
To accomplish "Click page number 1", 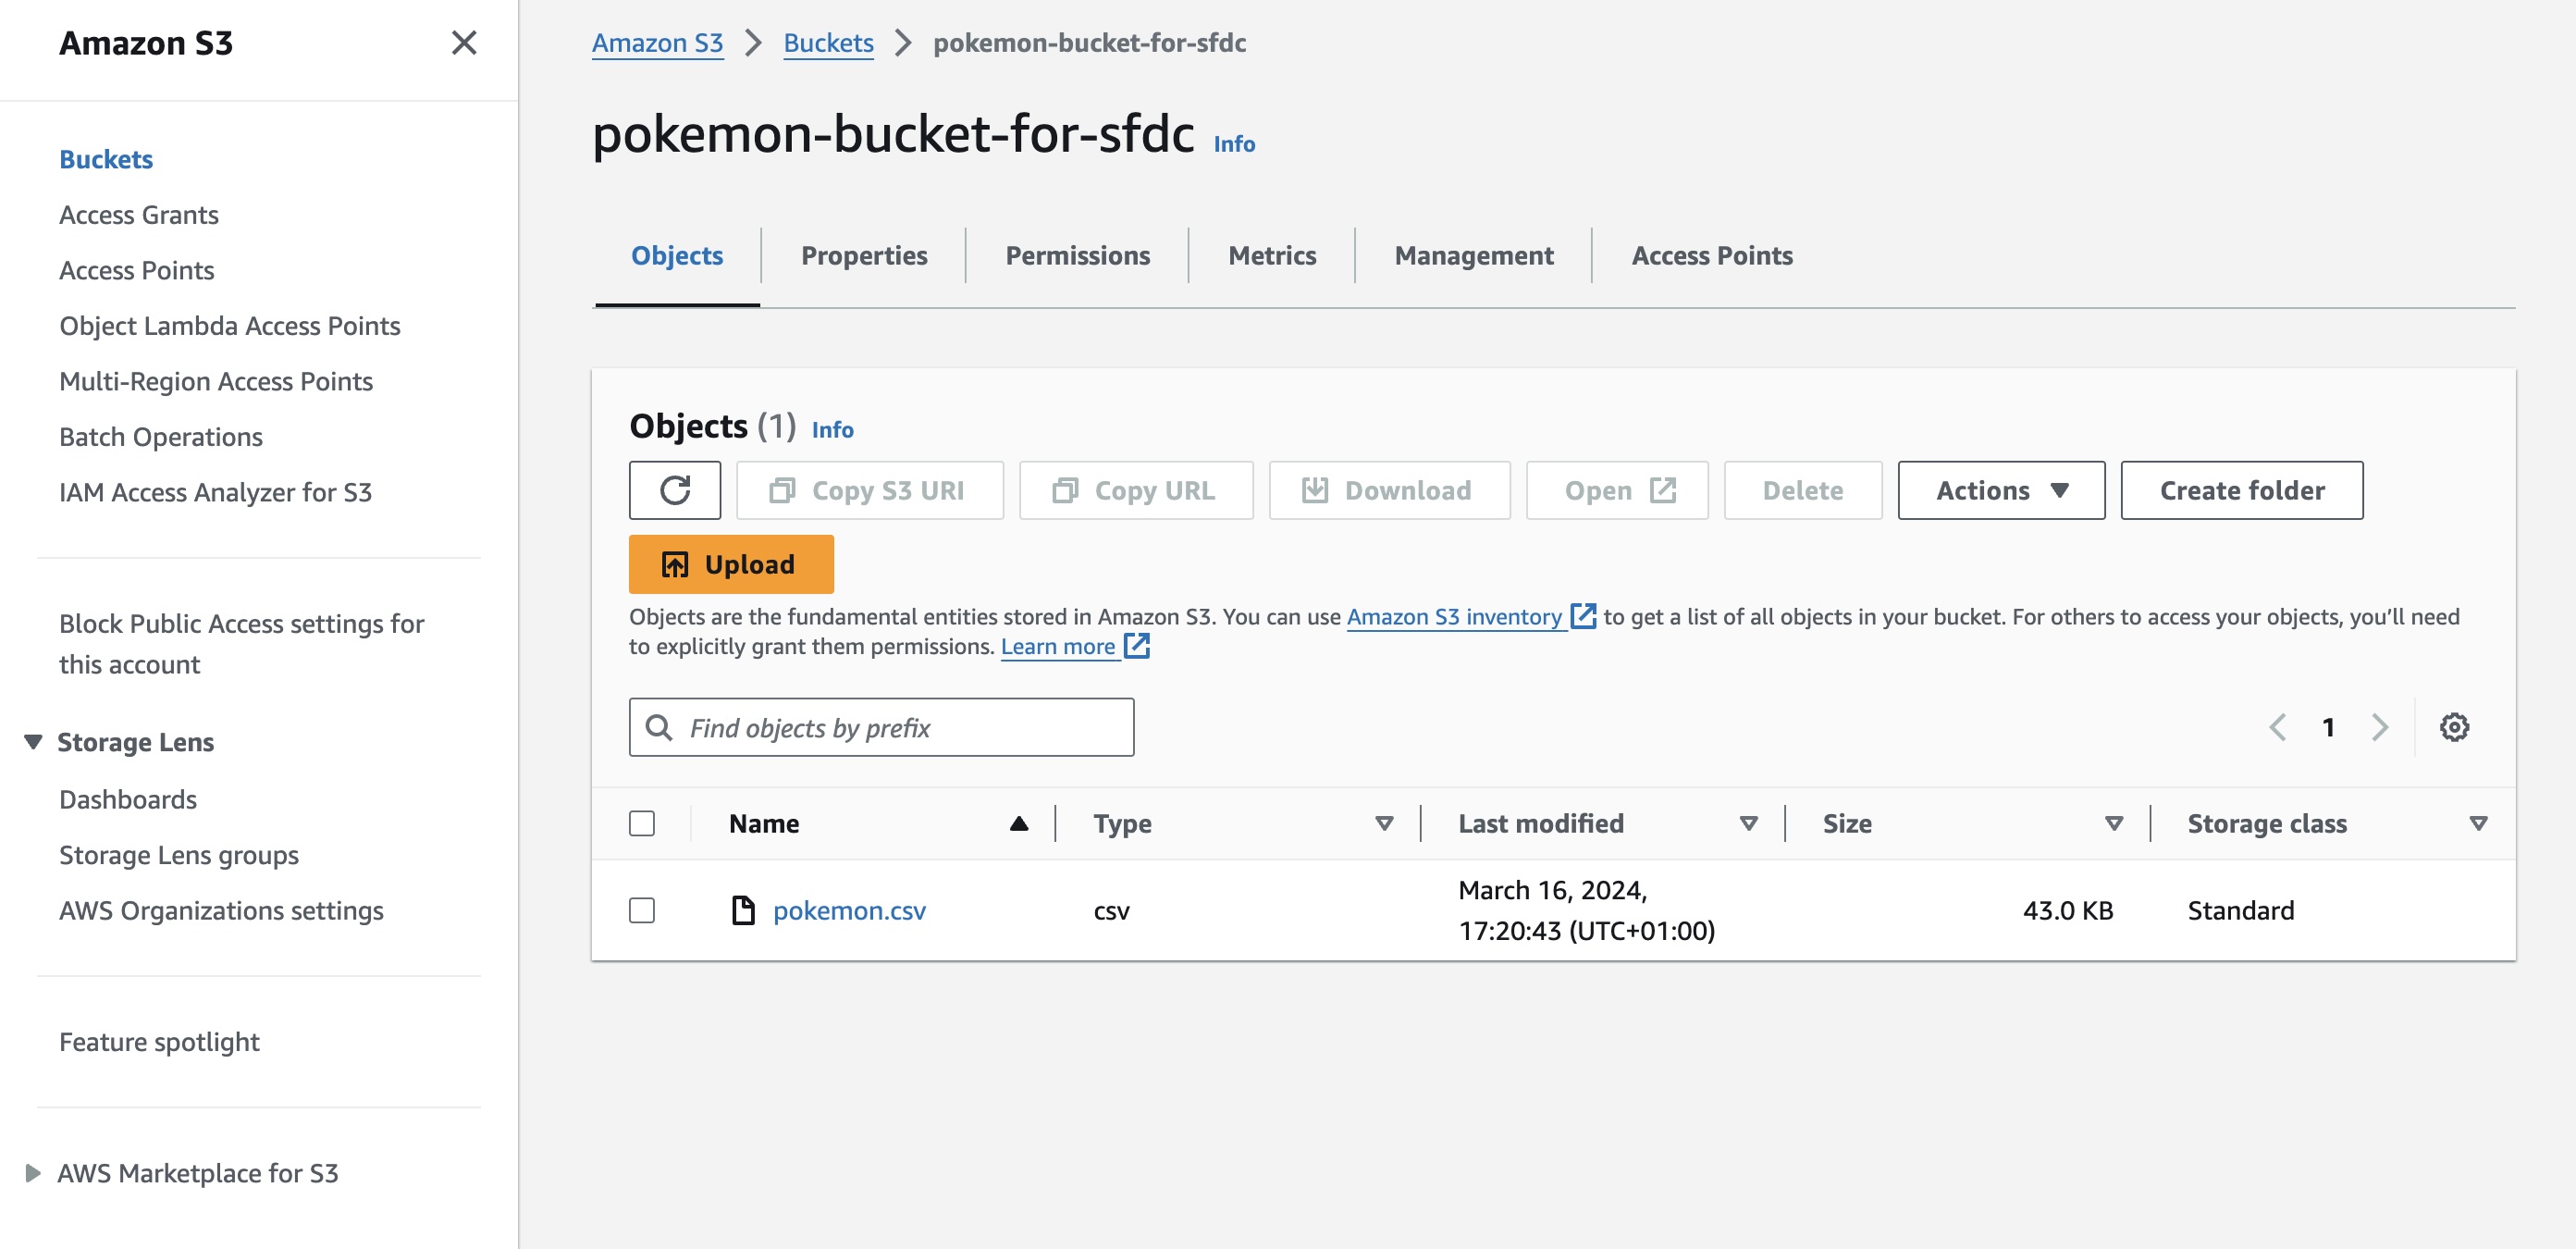I will [2328, 727].
